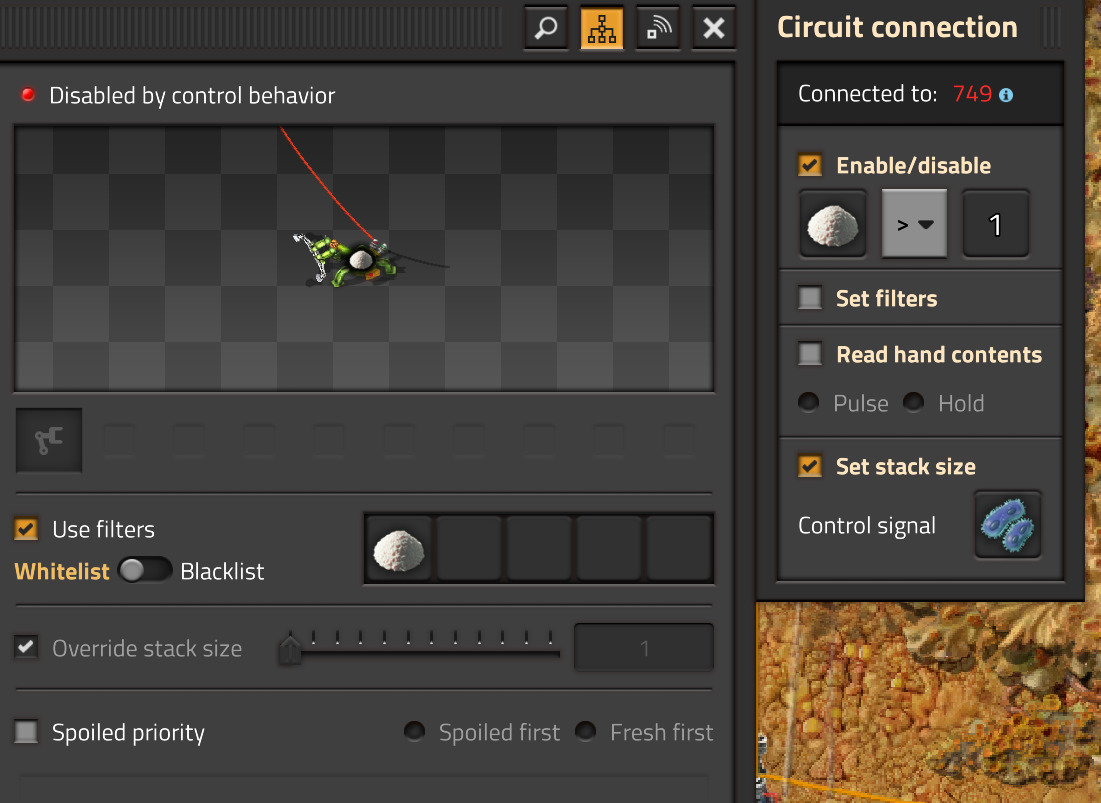Screen dimensions: 1101x803
Task: Toggle the circuit network connection icon
Action: click(x=602, y=28)
